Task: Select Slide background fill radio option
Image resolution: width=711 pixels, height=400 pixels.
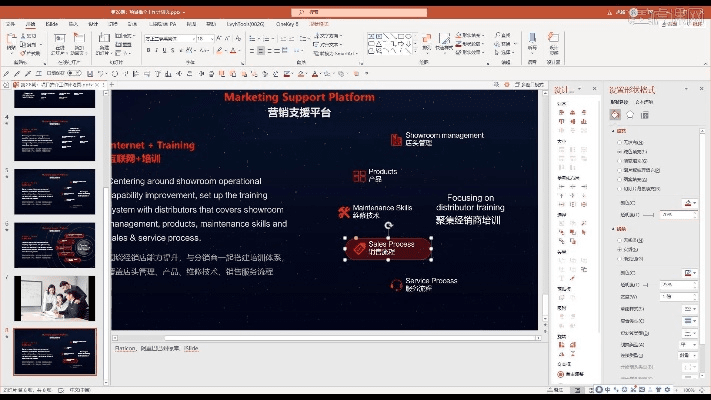Action: point(619,189)
